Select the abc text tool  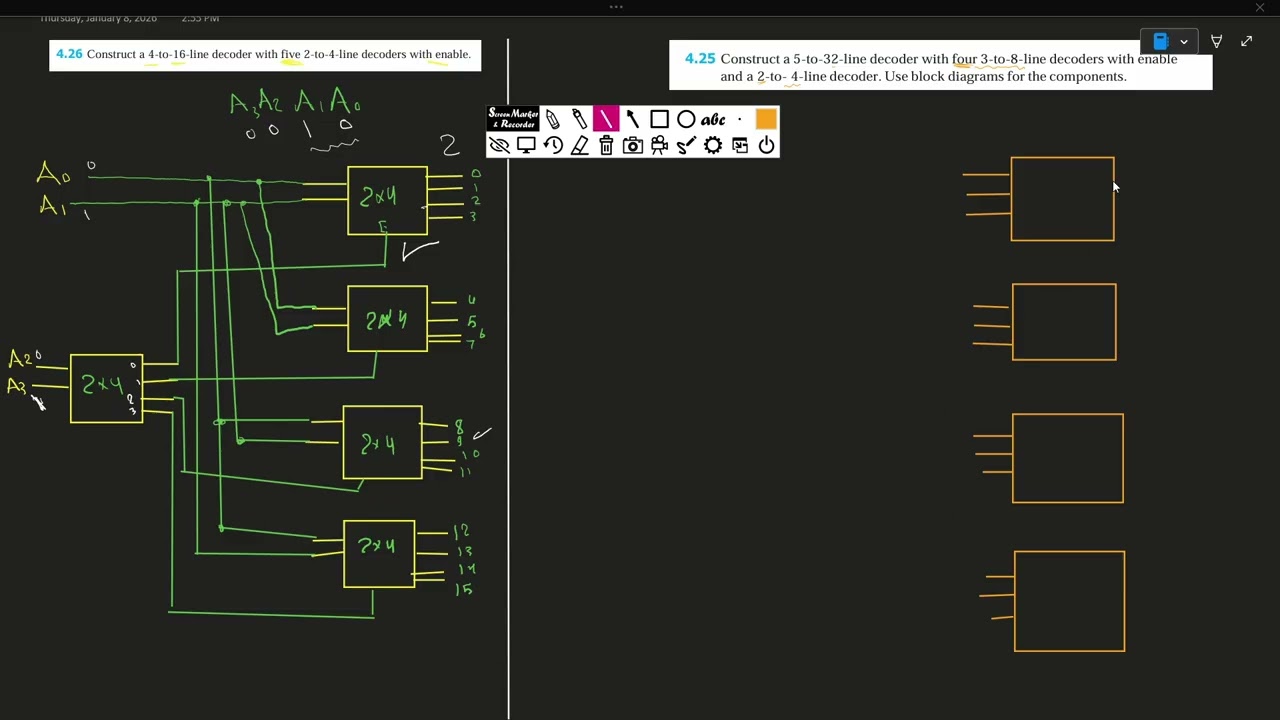[x=713, y=120]
